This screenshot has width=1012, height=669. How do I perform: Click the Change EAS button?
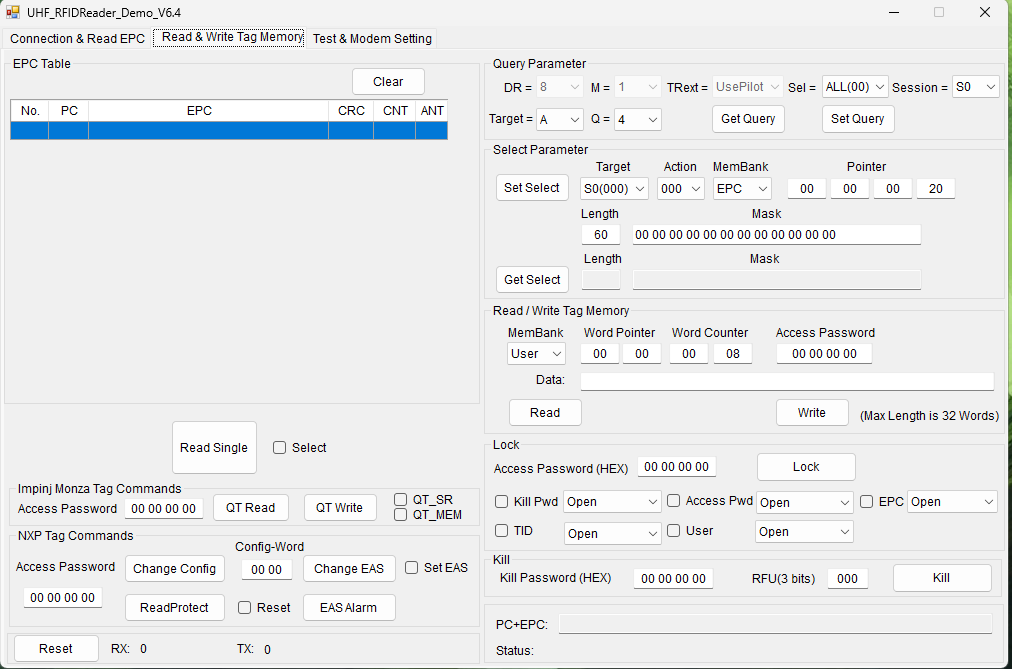(x=349, y=568)
